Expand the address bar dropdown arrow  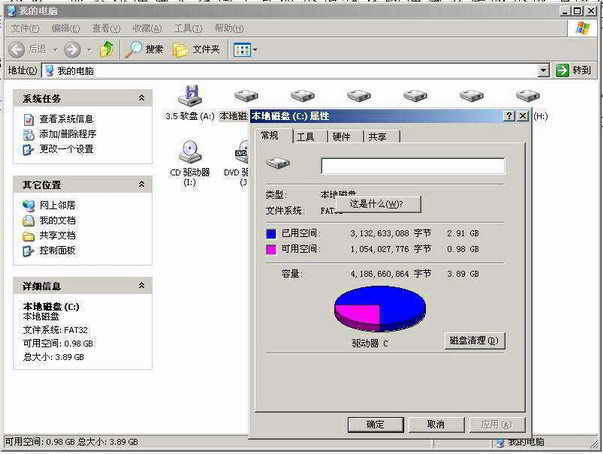(543, 71)
